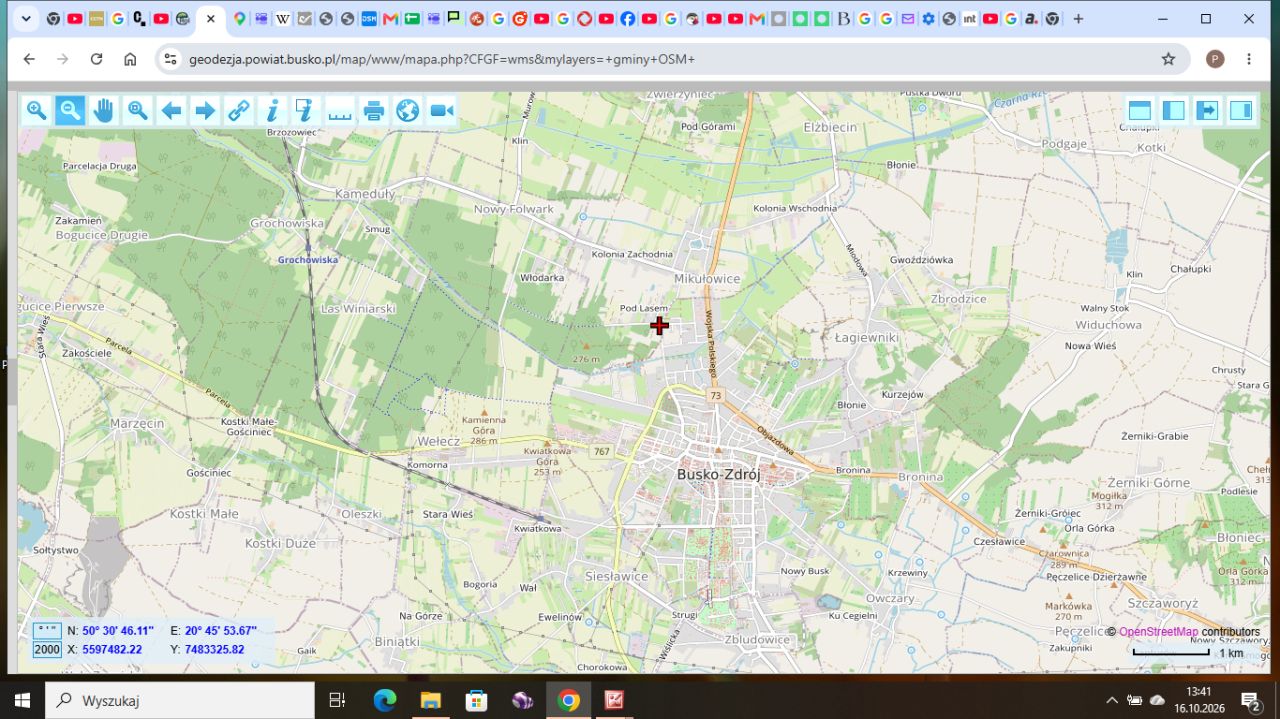This screenshot has width=1280, height=719.
Task: Open Chrome's three-dot menu
Action: [x=1249, y=59]
